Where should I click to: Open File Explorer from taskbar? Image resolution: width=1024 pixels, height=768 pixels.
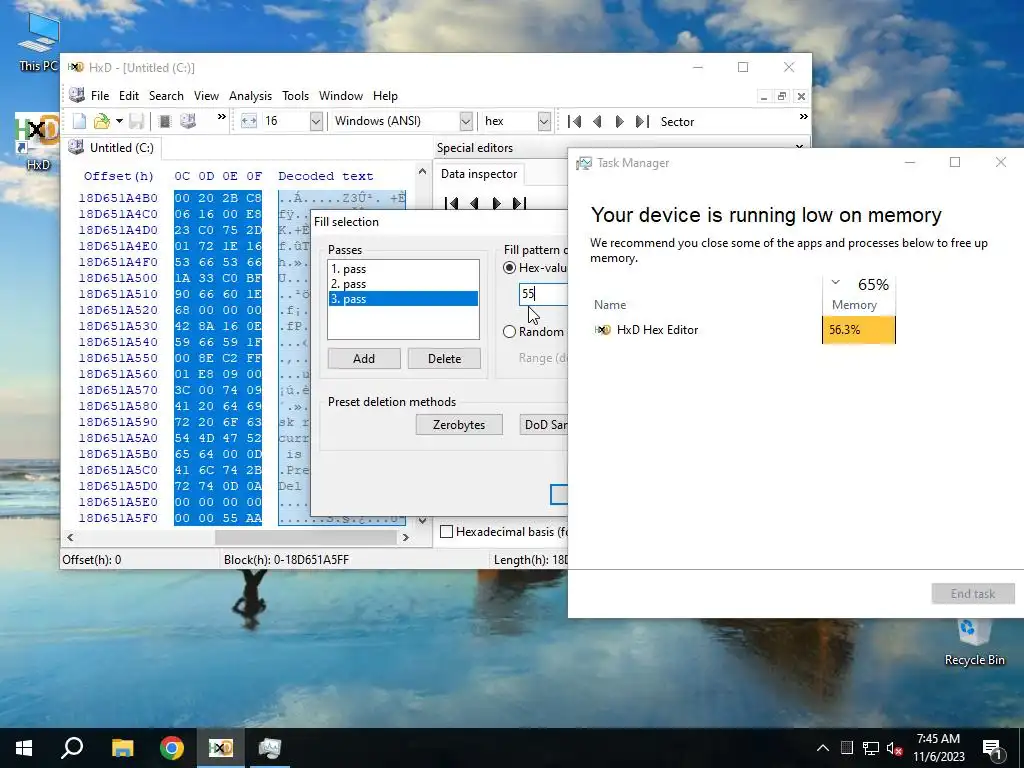click(122, 748)
